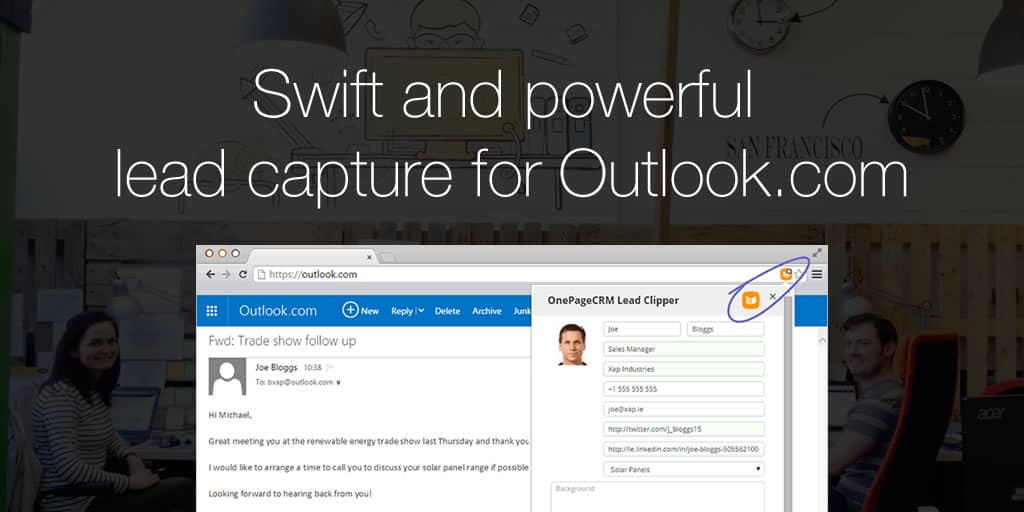Click the Lead Clipper panel scrollbar

[788, 404]
